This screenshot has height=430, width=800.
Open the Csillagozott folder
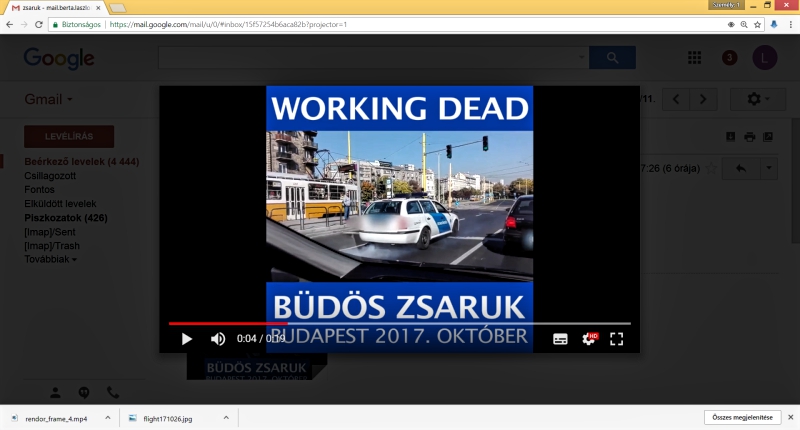pyautogui.click(x=50, y=176)
